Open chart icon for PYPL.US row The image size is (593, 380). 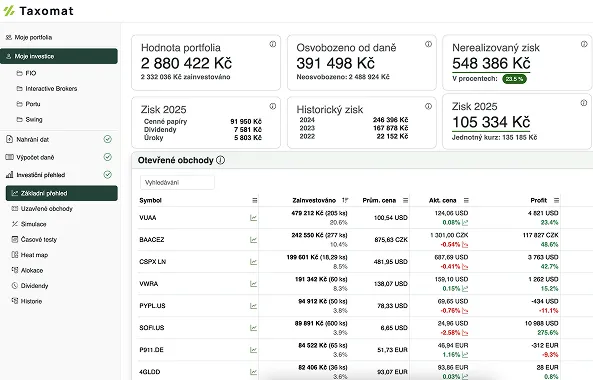click(253, 306)
